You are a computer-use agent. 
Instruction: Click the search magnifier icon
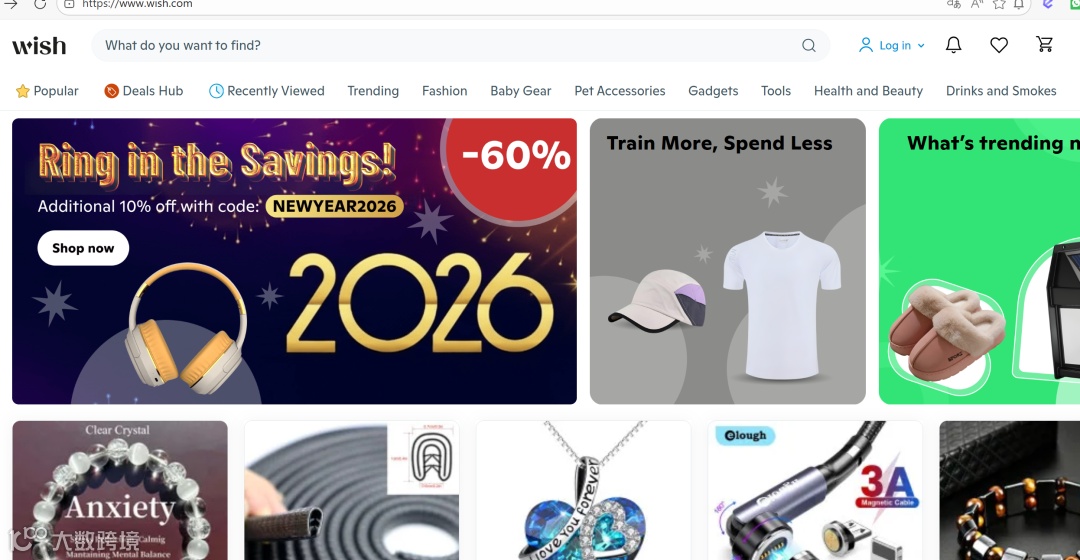[x=809, y=45]
